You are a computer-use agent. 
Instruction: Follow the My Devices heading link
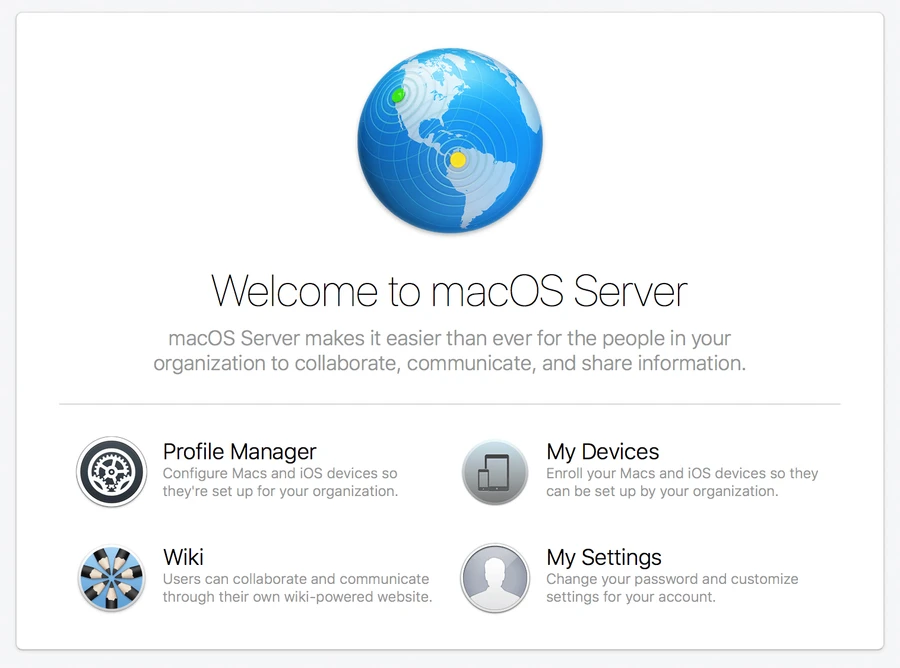click(x=603, y=452)
